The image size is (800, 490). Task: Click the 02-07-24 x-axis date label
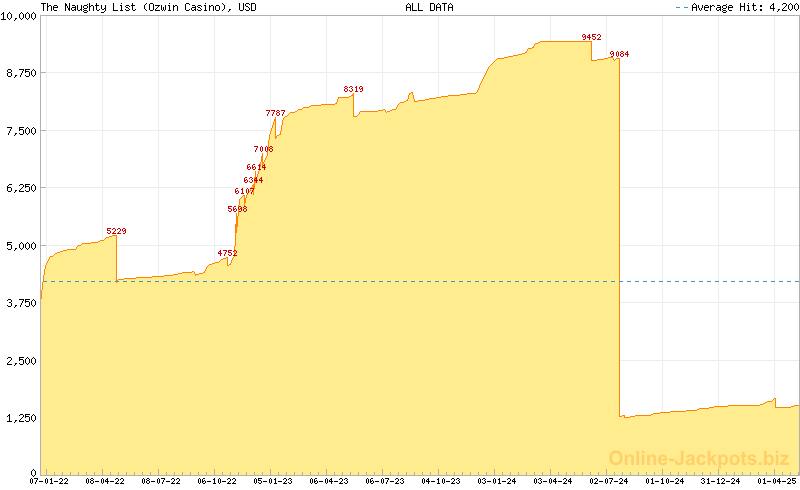608,481
